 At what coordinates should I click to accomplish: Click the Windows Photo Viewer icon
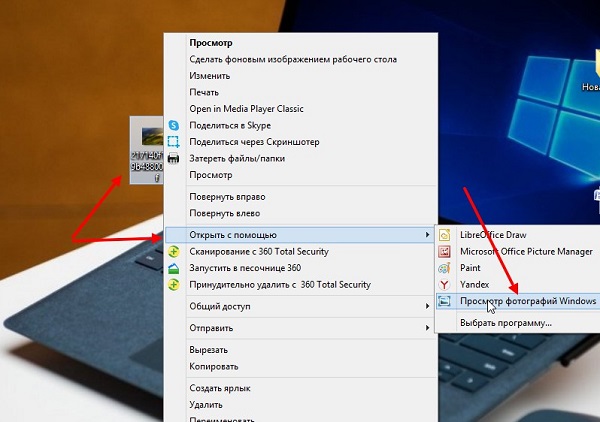(x=444, y=301)
